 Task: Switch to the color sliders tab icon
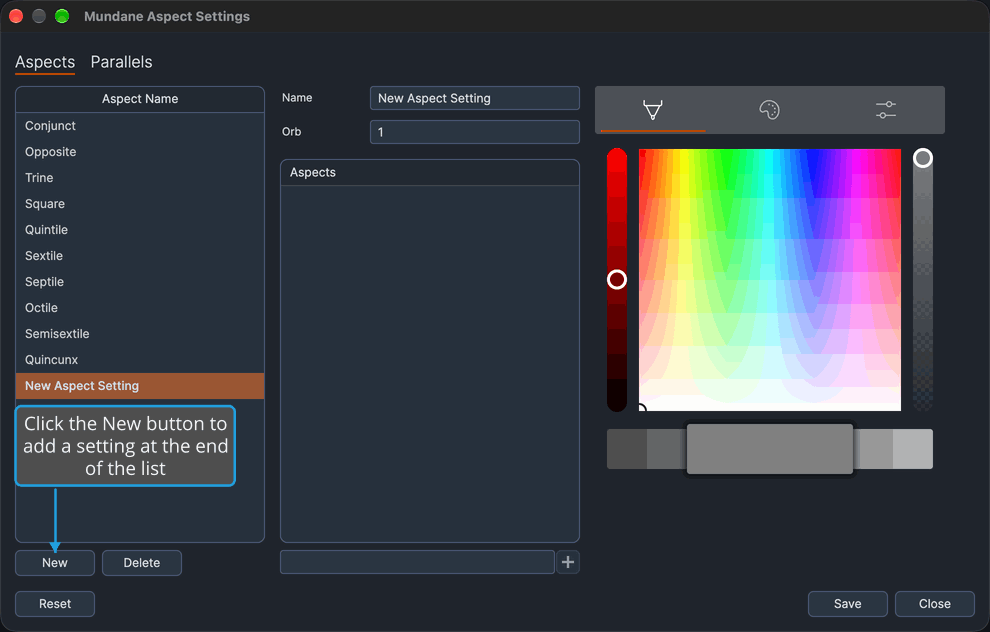pyautogui.click(x=886, y=110)
